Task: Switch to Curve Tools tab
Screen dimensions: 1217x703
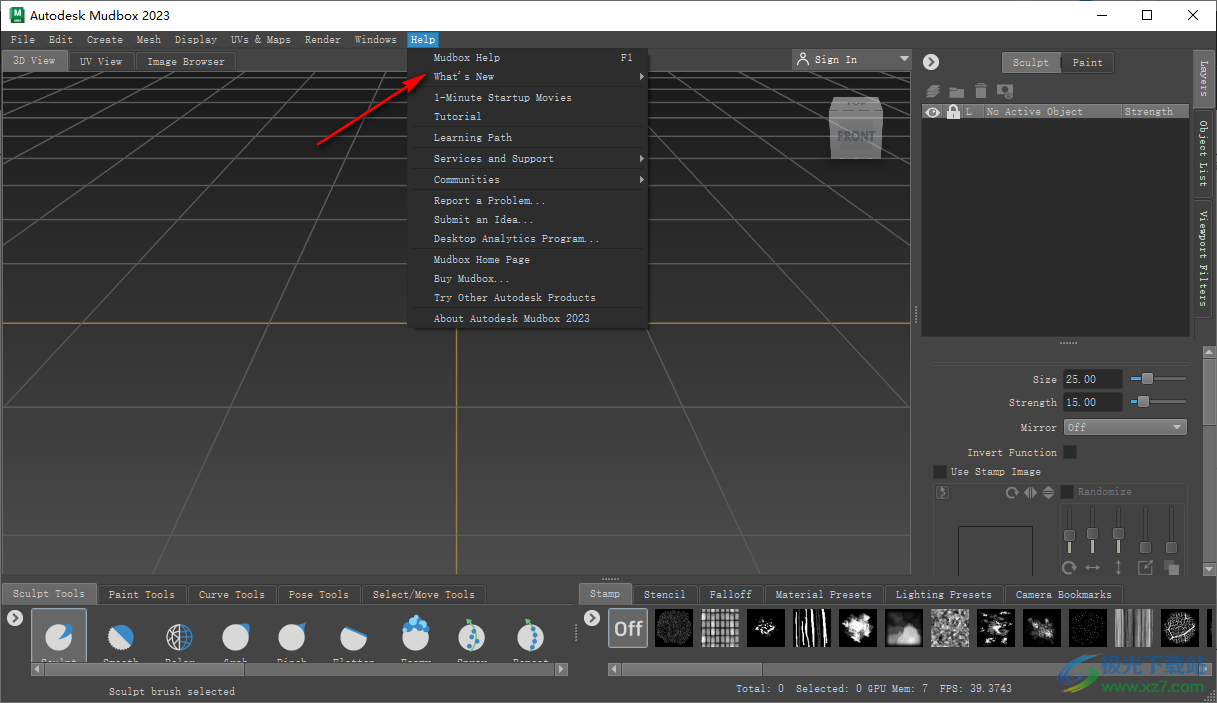Action: click(x=231, y=594)
